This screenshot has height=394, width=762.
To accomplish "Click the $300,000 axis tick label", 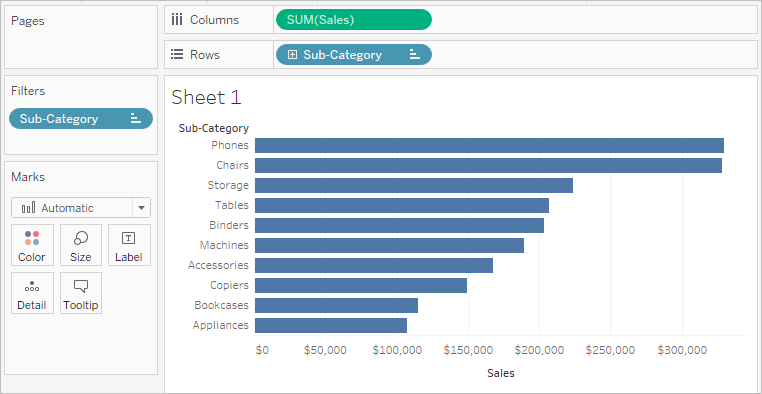I will [x=682, y=350].
